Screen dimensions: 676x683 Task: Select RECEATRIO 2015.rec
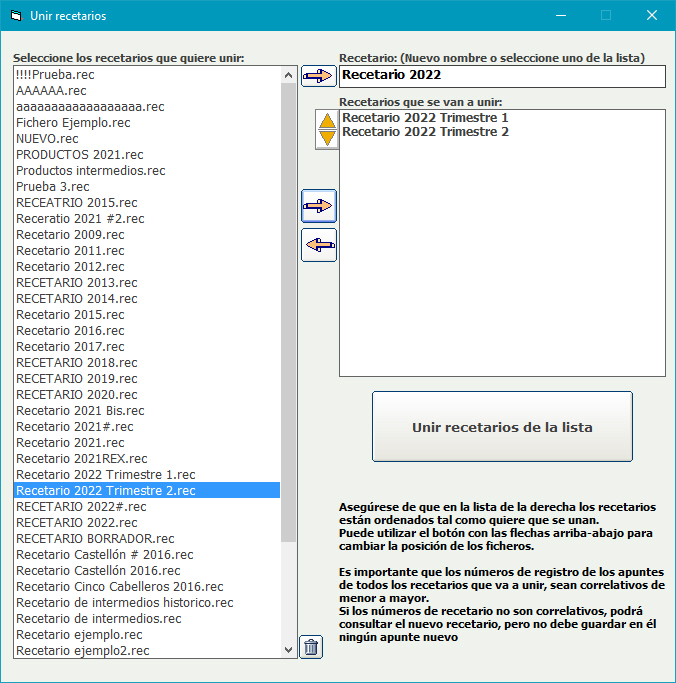tap(147, 203)
